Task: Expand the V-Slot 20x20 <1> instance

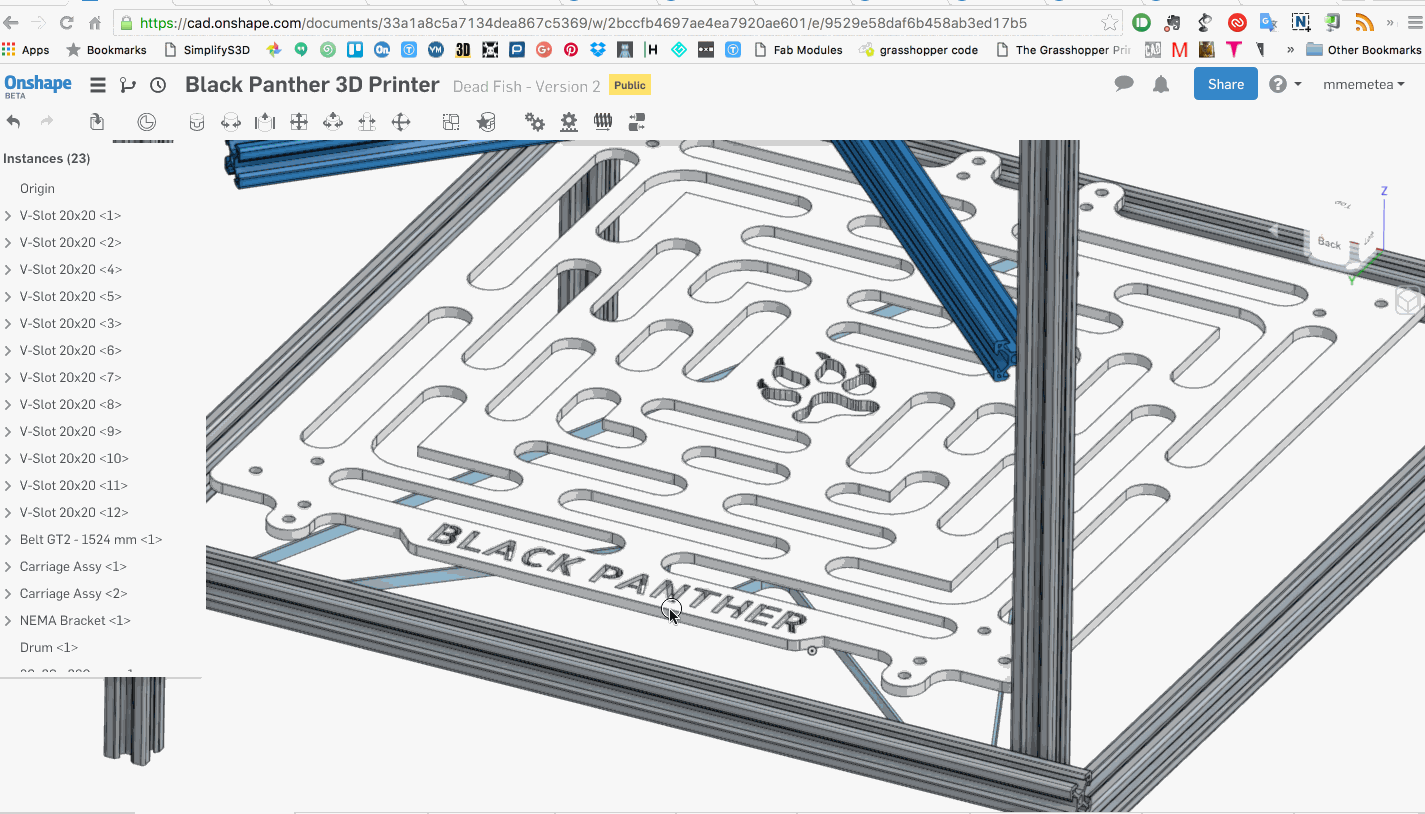Action: coord(8,216)
